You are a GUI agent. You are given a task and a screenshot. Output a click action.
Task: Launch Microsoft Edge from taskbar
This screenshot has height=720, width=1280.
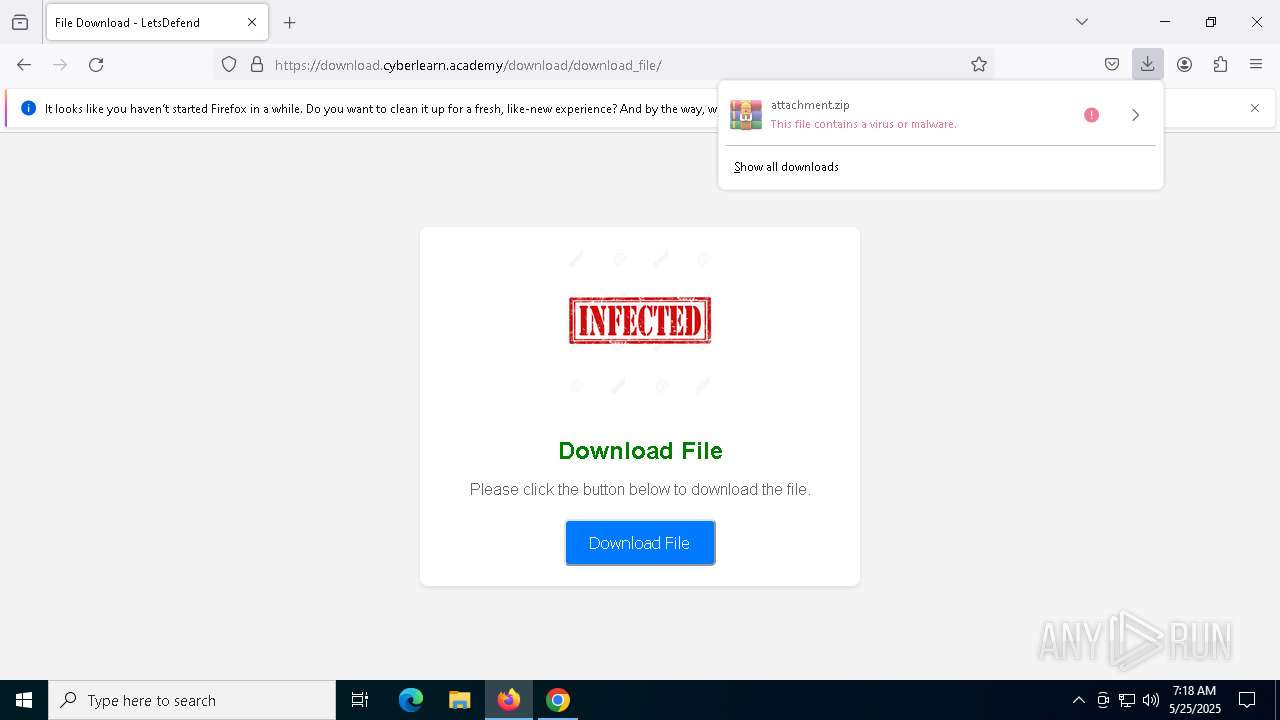411,700
